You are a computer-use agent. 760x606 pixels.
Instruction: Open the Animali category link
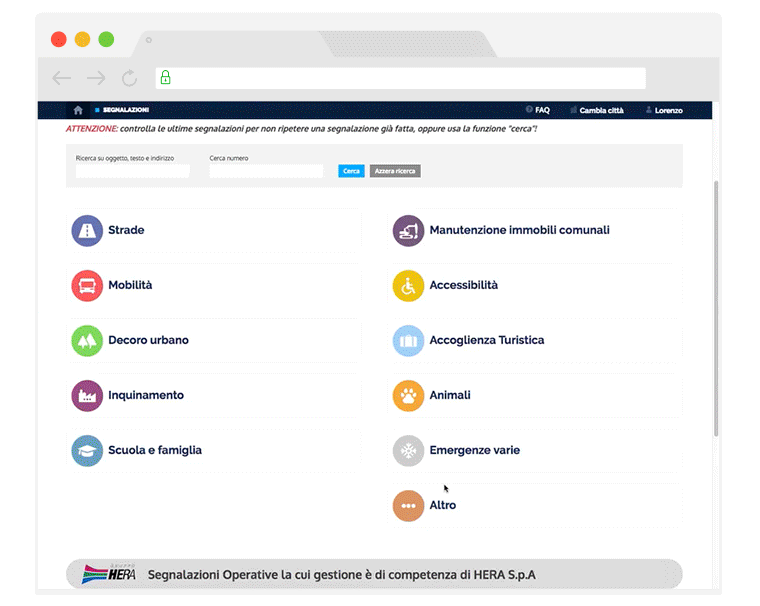(450, 395)
